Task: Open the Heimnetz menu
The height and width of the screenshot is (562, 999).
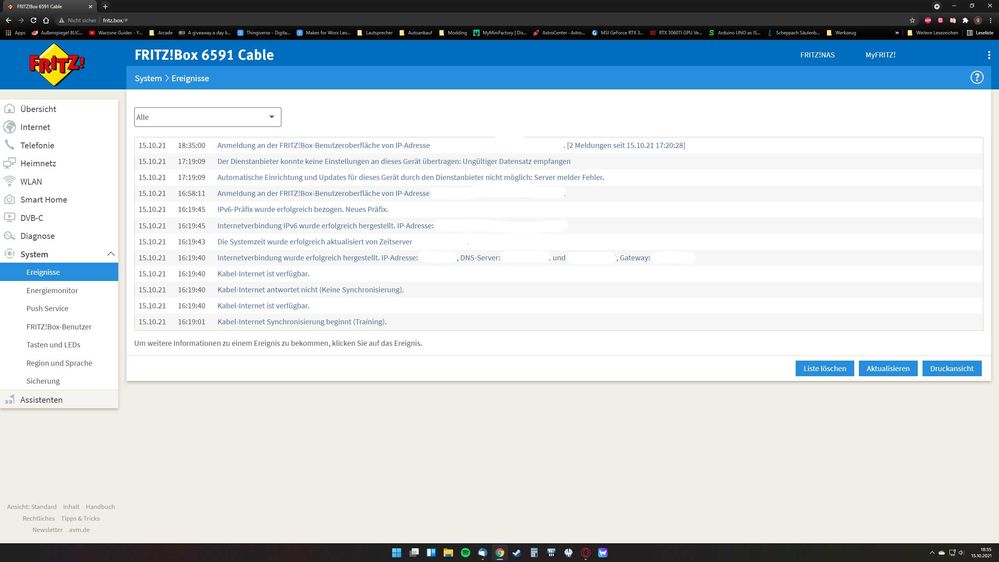Action: pos(38,163)
